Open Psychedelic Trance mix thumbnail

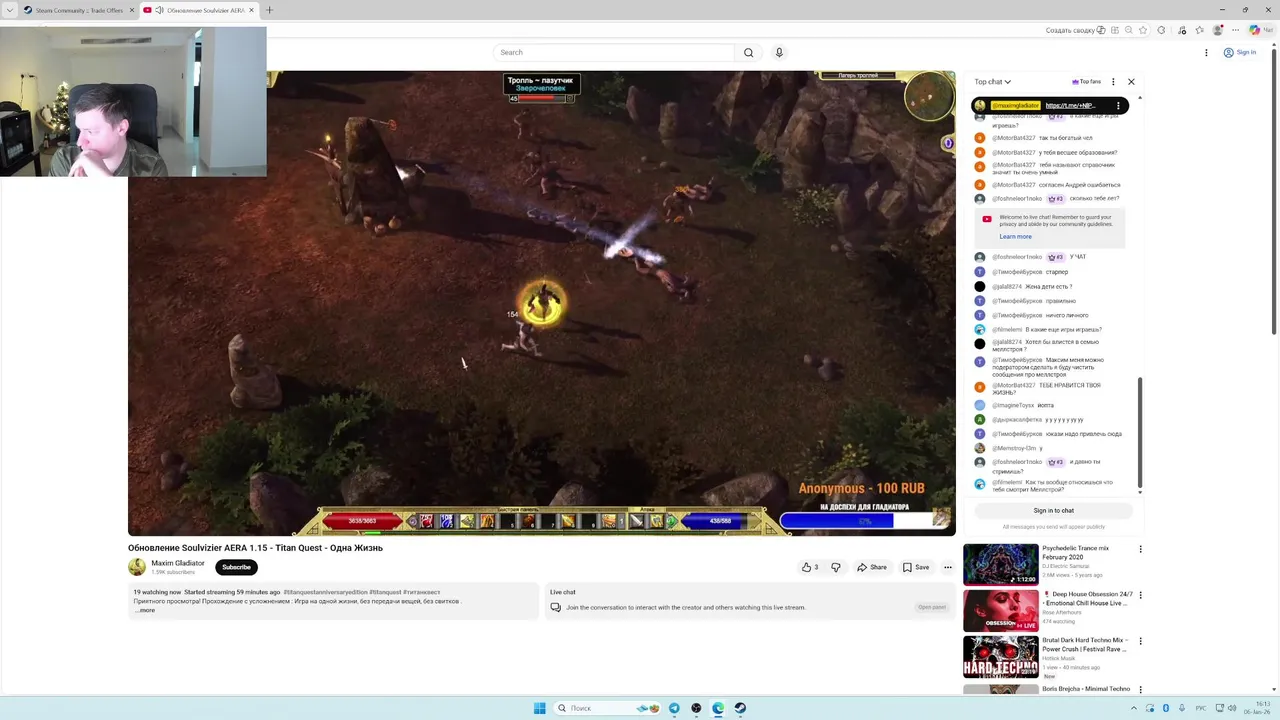pos(1000,564)
